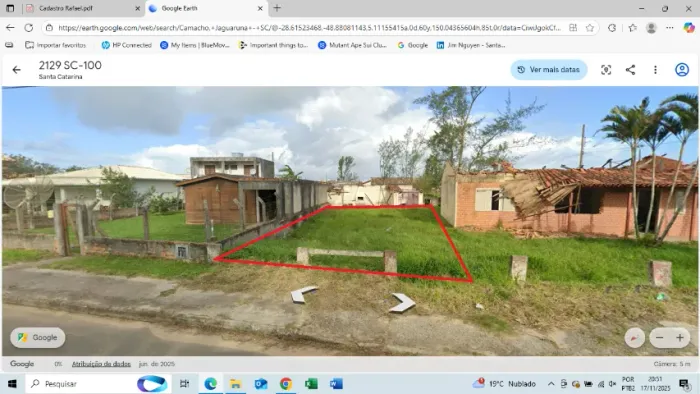Open File Explorer from the taskbar
The width and height of the screenshot is (700, 394).
pos(235,384)
